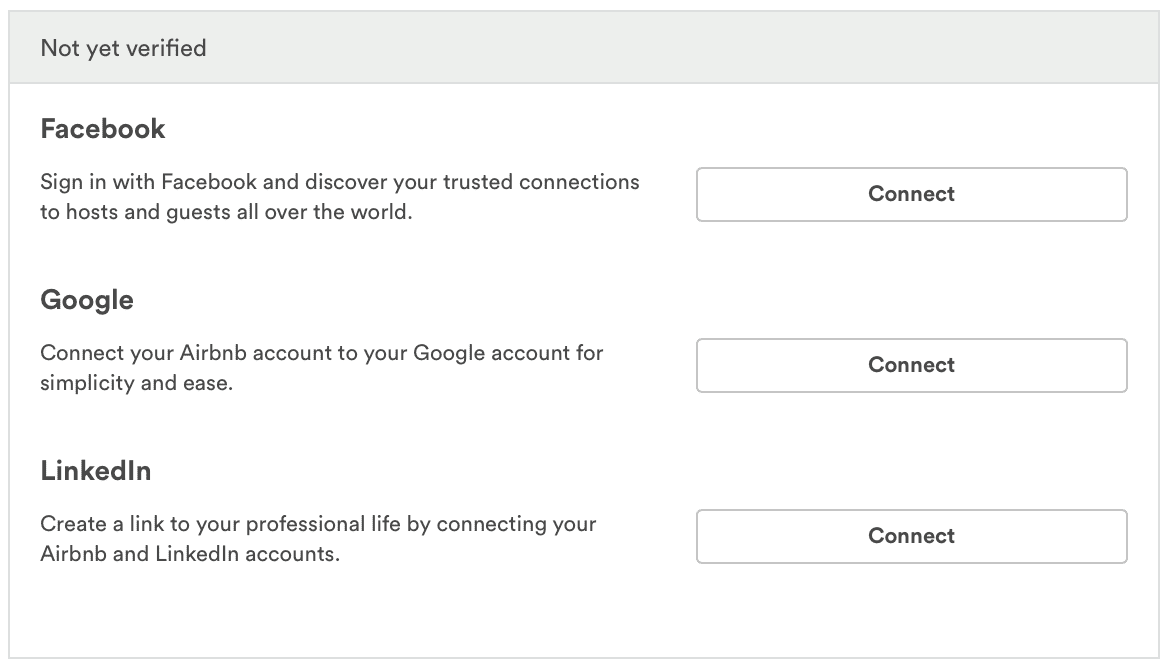1168x668 pixels.
Task: Connect your Google account
Action: click(x=911, y=366)
